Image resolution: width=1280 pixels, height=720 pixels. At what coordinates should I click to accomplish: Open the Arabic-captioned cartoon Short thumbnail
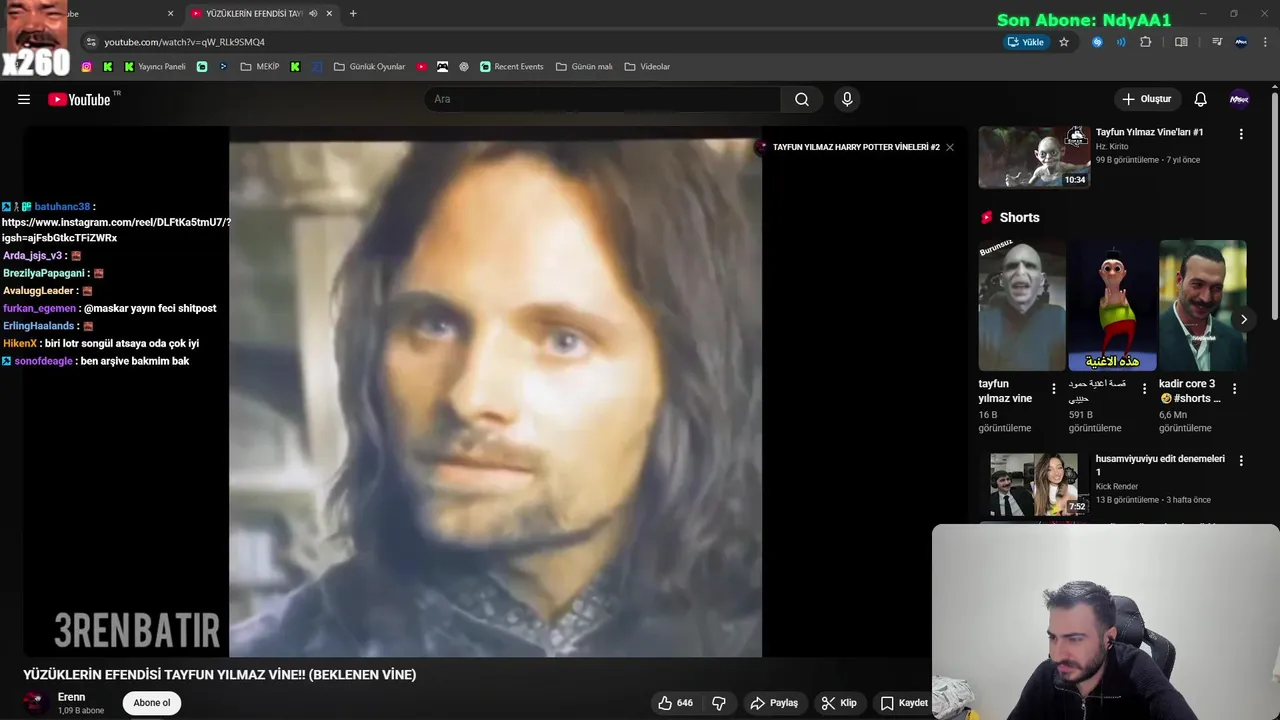click(x=1112, y=305)
